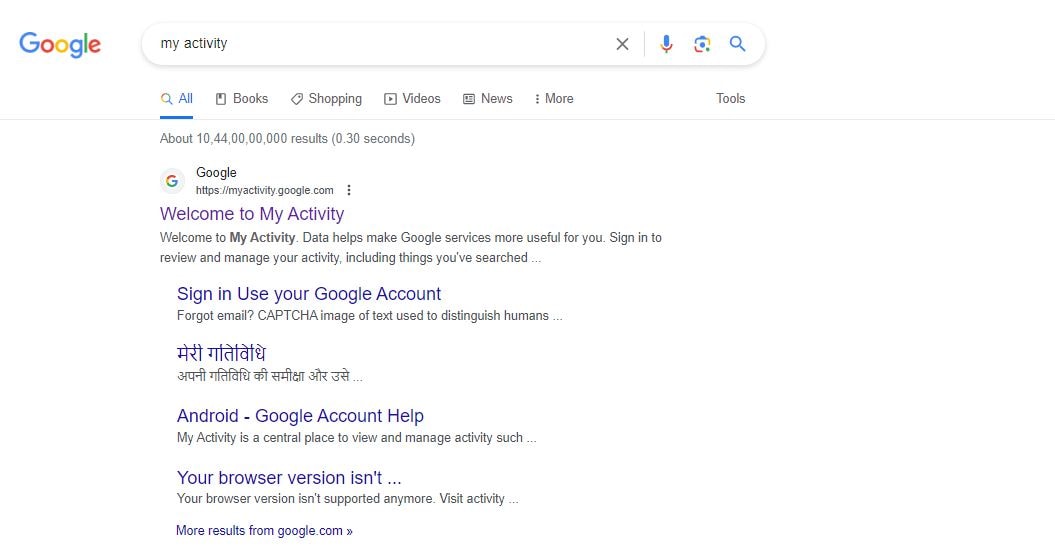Click the "my activity" search field
This screenshot has width=1055, height=557.
click(x=380, y=44)
